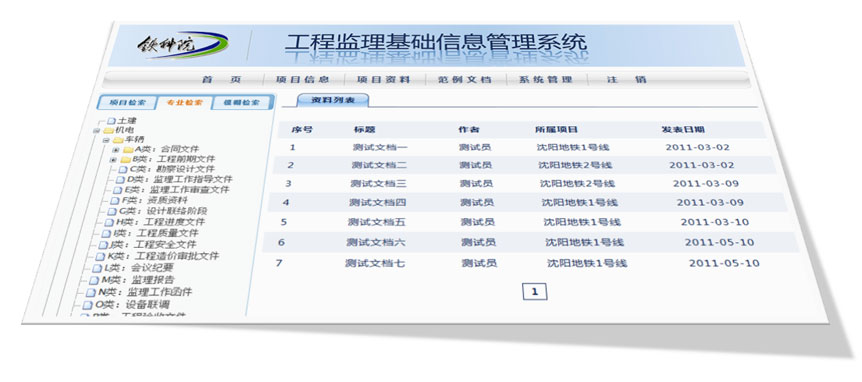The image size is (862, 382).
Task: Click 沈阳地铁2号线 in row 2
Action: click(575, 165)
